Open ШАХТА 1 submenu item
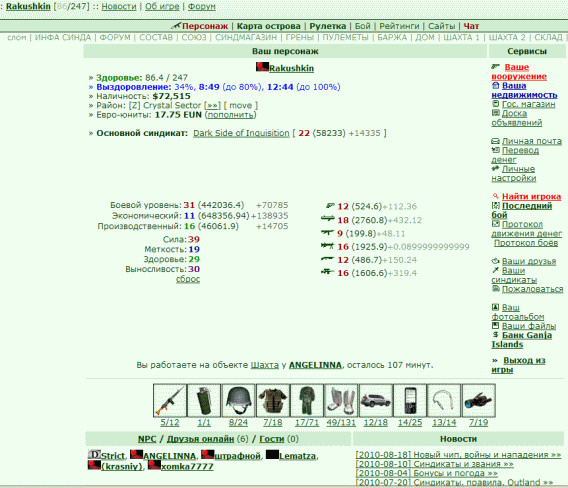 point(461,37)
